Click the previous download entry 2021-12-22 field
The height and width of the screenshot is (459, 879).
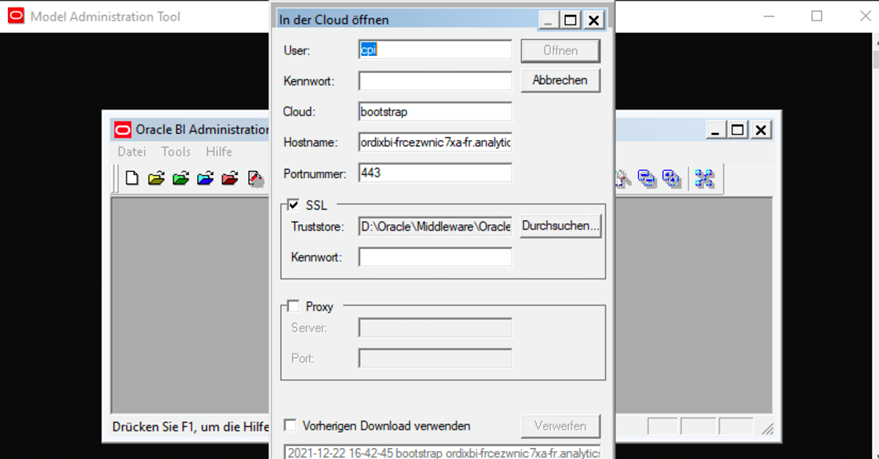point(443,452)
